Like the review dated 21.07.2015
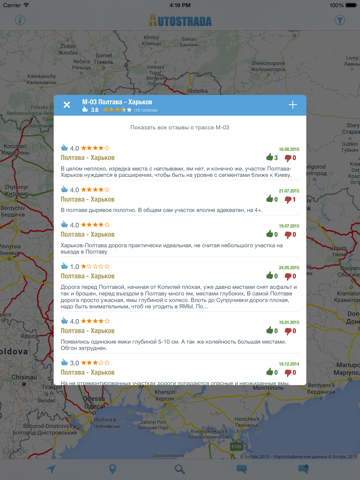Viewport: 360px width, 480px height. pos(272,199)
